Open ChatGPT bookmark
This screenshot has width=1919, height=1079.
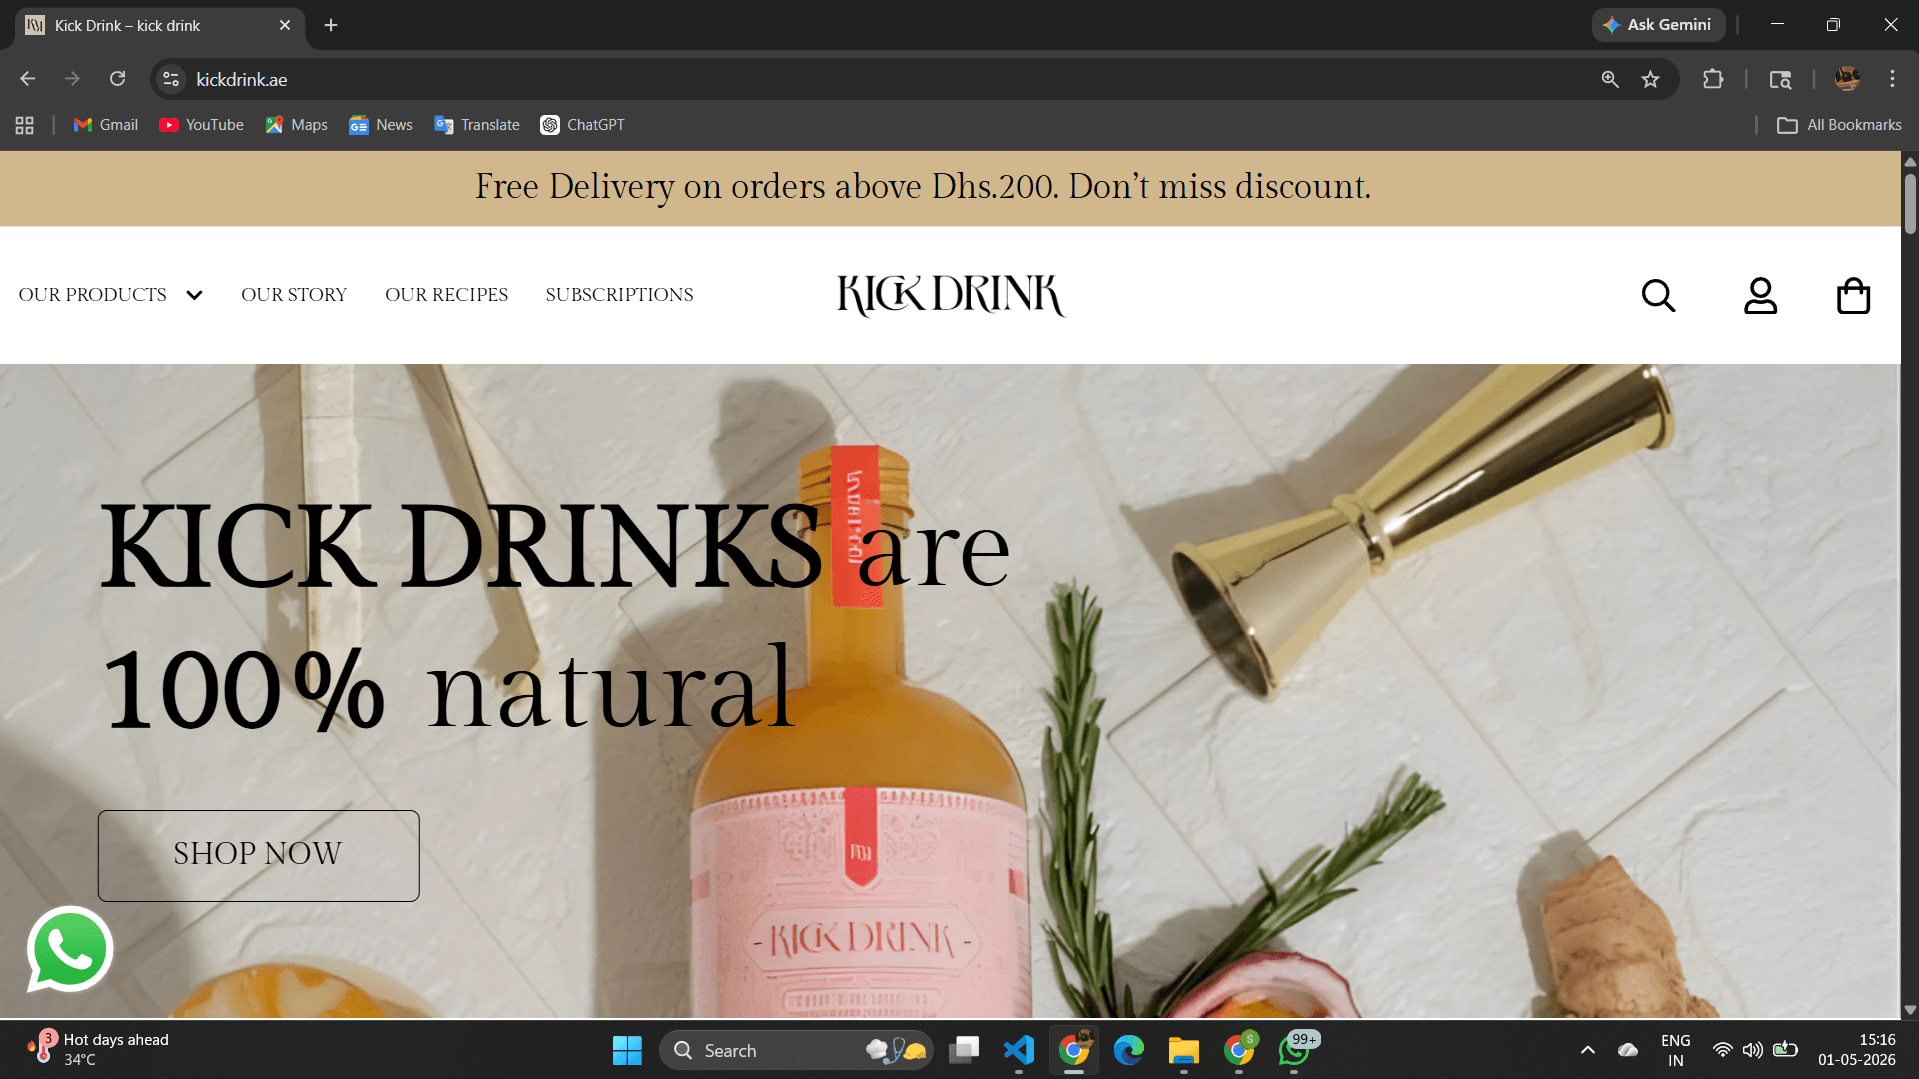[x=582, y=125]
